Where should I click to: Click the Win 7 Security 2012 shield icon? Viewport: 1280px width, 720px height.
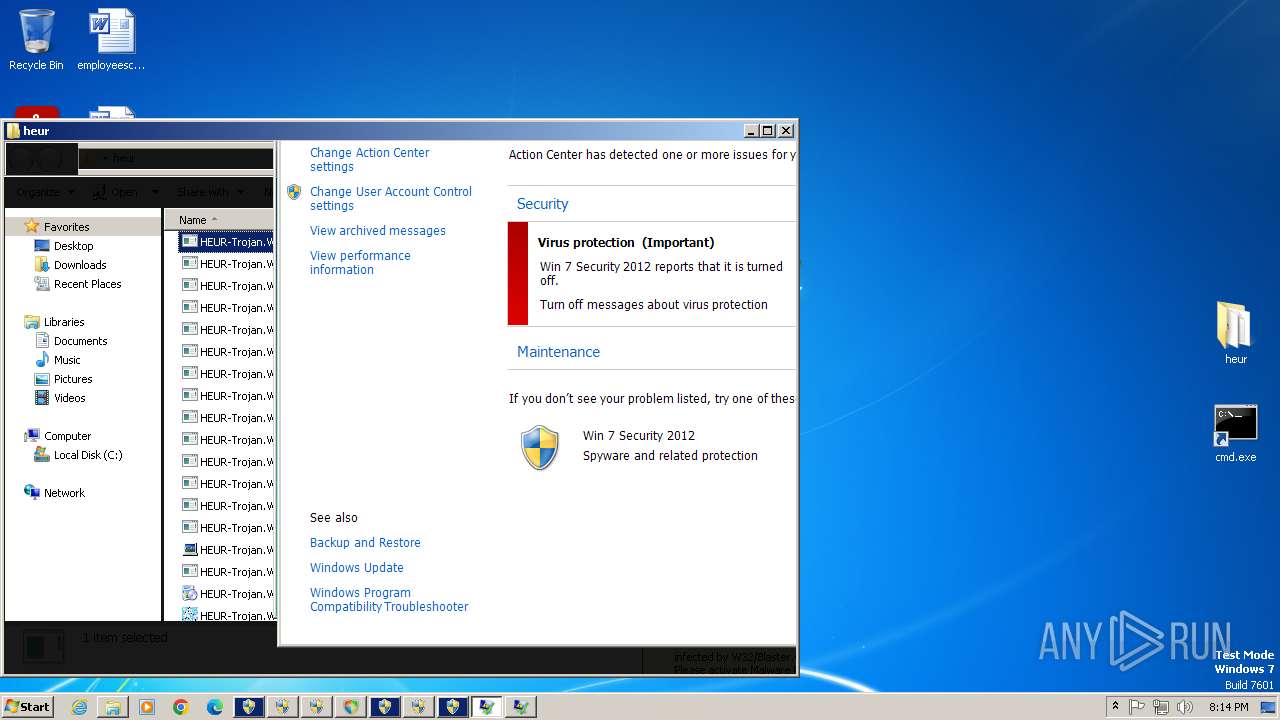pyautogui.click(x=540, y=447)
